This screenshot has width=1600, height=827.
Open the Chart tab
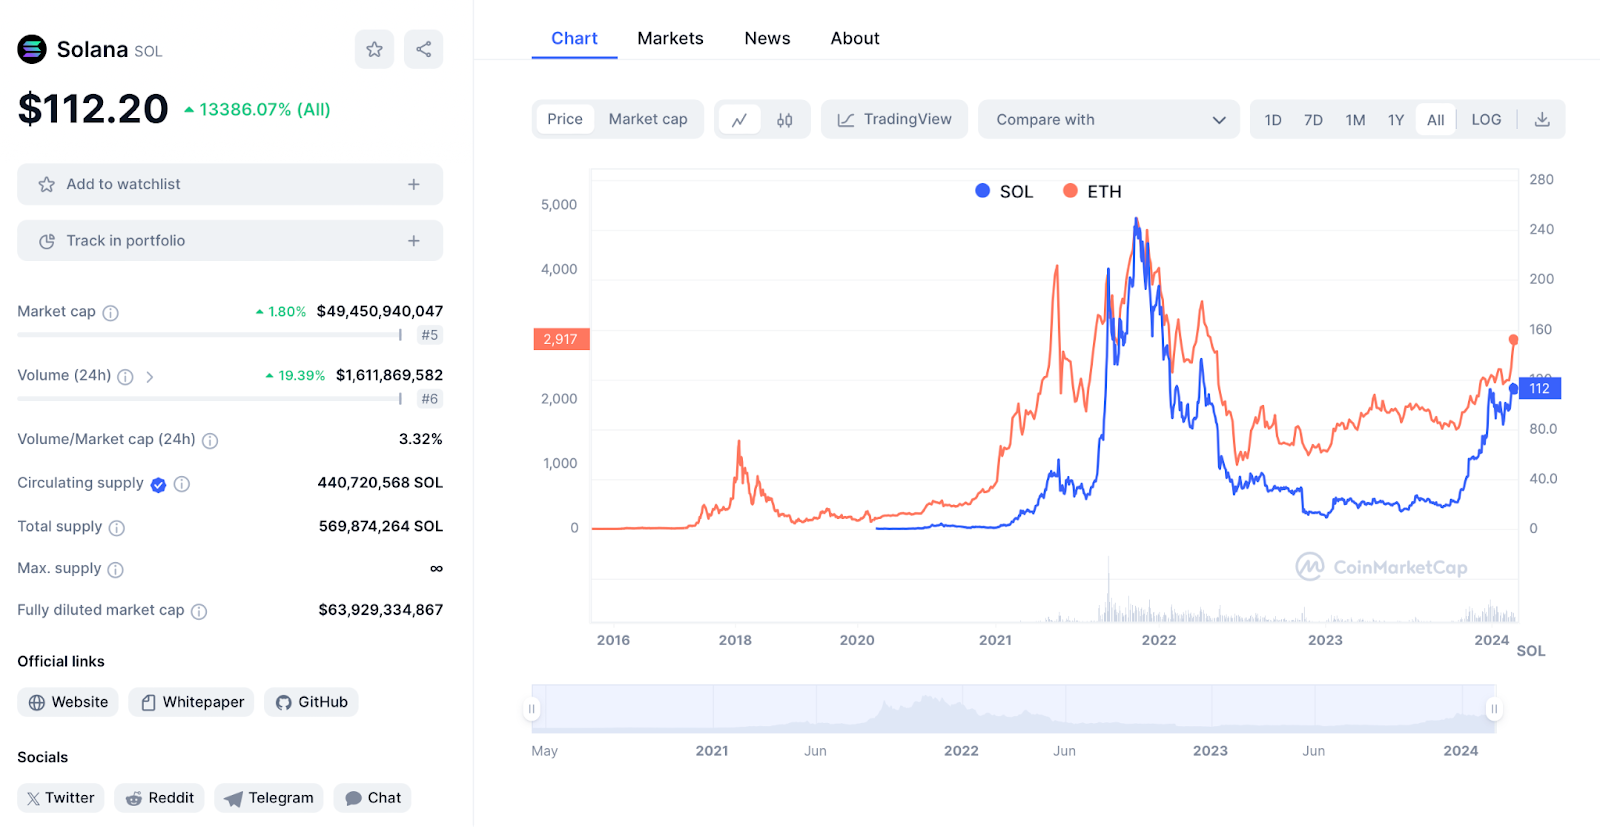[x=574, y=38]
